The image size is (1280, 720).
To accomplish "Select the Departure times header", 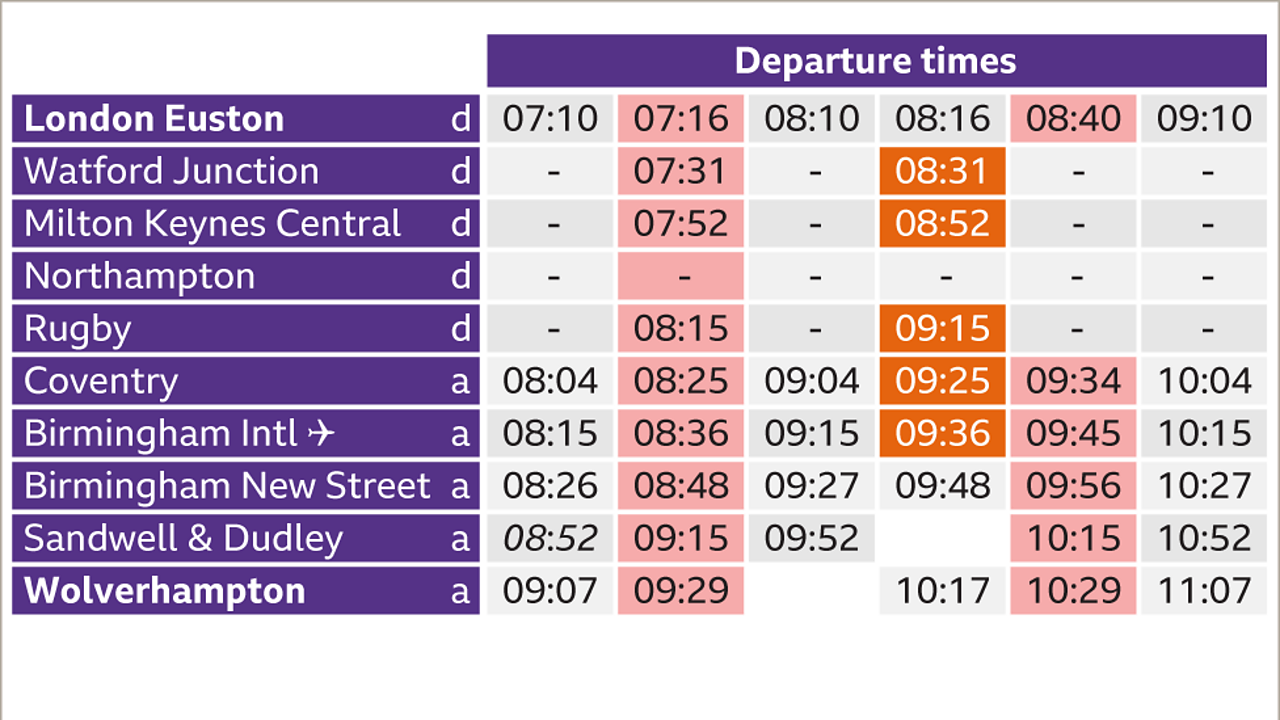I will pos(875,61).
